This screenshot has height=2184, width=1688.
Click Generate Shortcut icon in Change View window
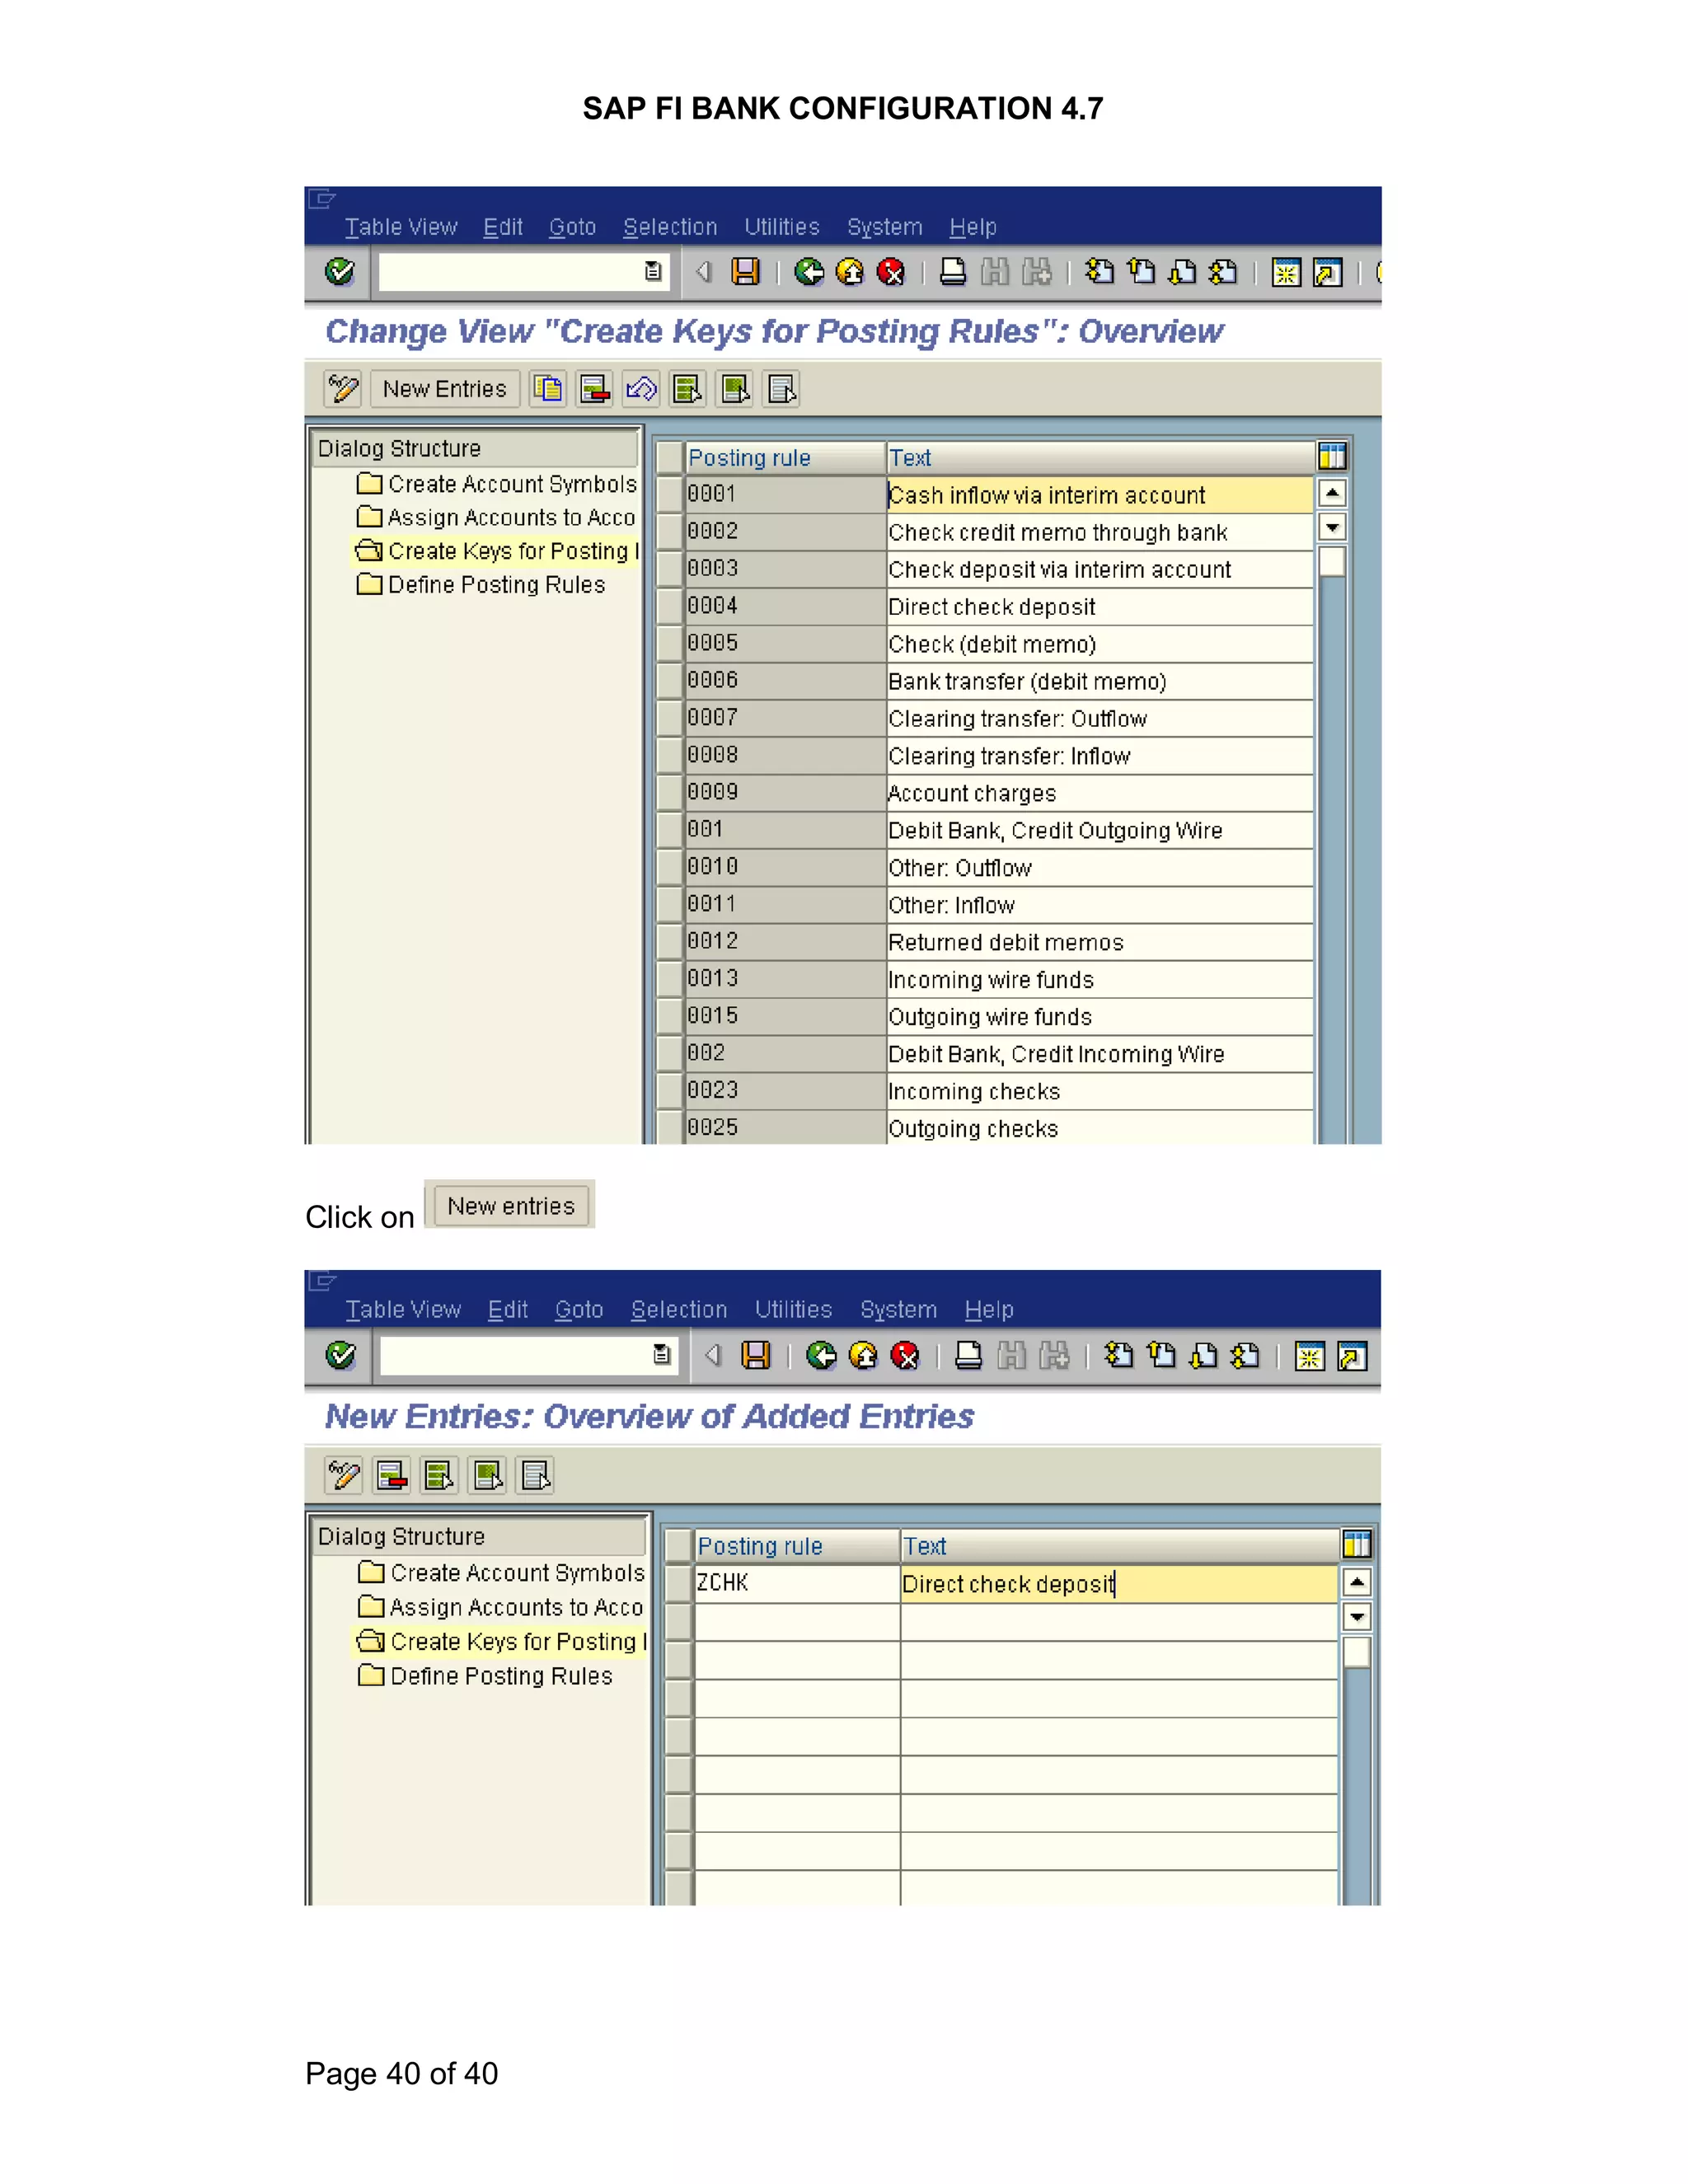tap(1327, 272)
